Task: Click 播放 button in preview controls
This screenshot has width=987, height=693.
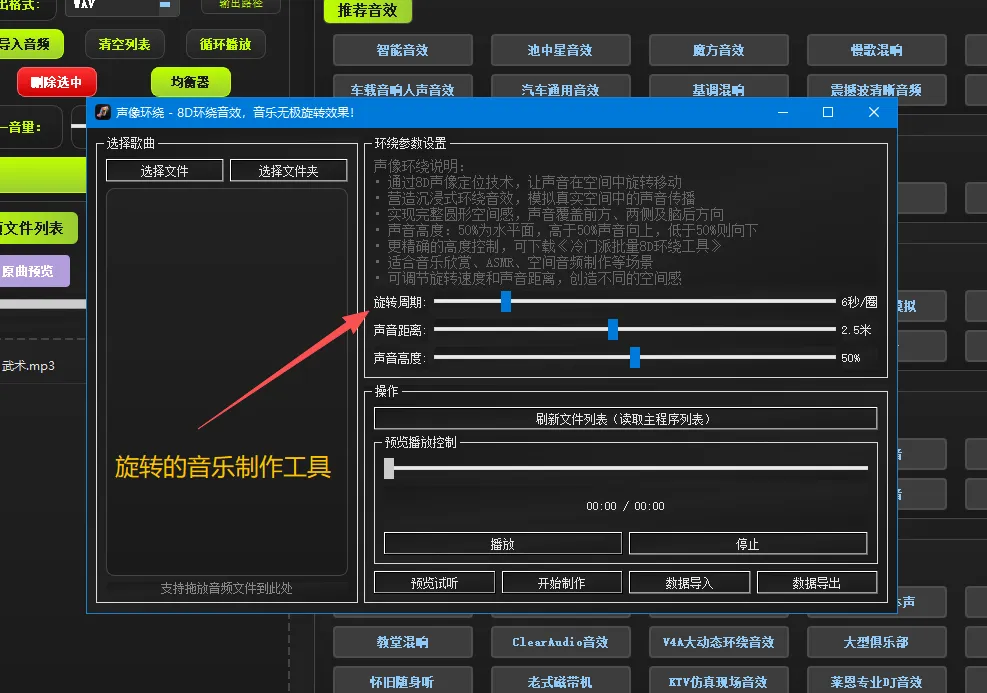Action: 502,543
